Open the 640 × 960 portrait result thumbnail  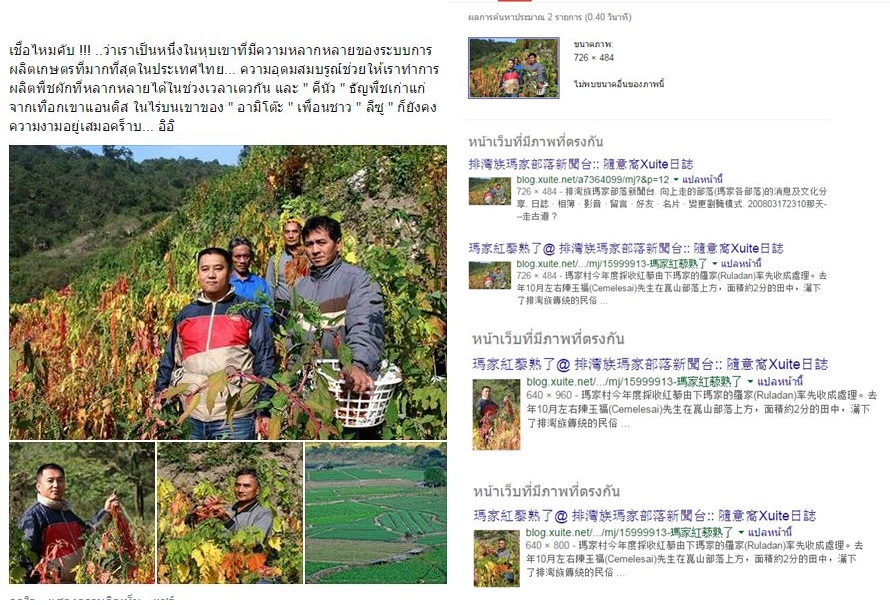497,415
